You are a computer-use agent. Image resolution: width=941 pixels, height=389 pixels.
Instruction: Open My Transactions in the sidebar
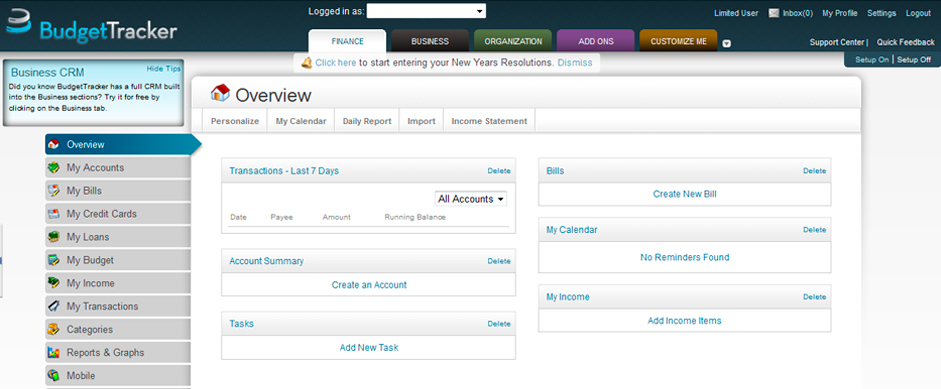click(118, 306)
